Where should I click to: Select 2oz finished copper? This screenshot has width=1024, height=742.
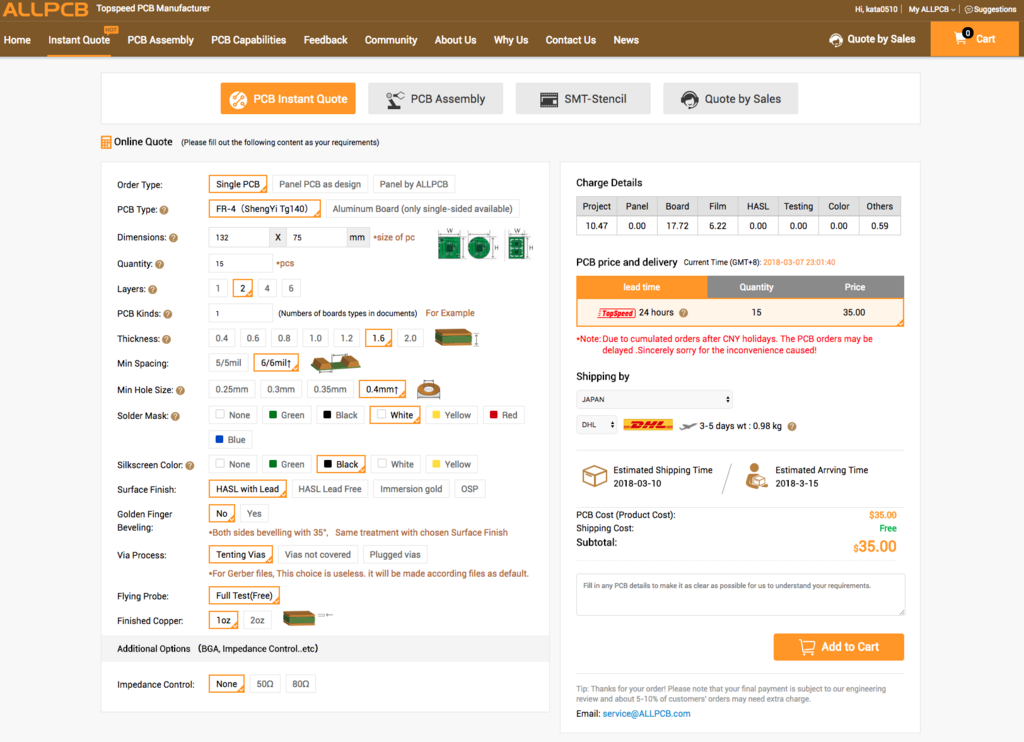[257, 621]
